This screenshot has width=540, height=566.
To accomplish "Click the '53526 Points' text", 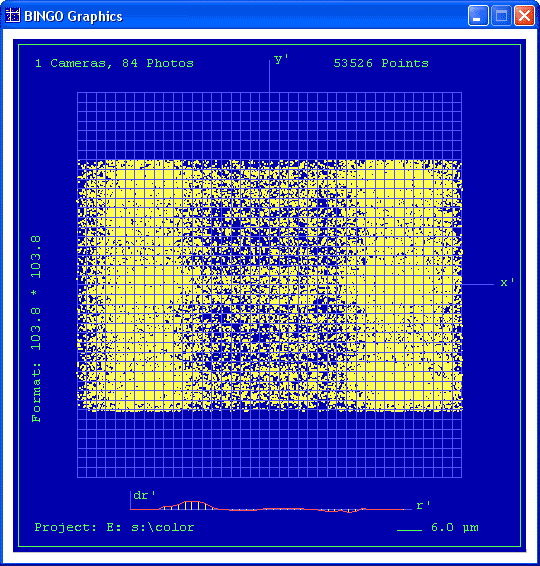I will pos(381,64).
